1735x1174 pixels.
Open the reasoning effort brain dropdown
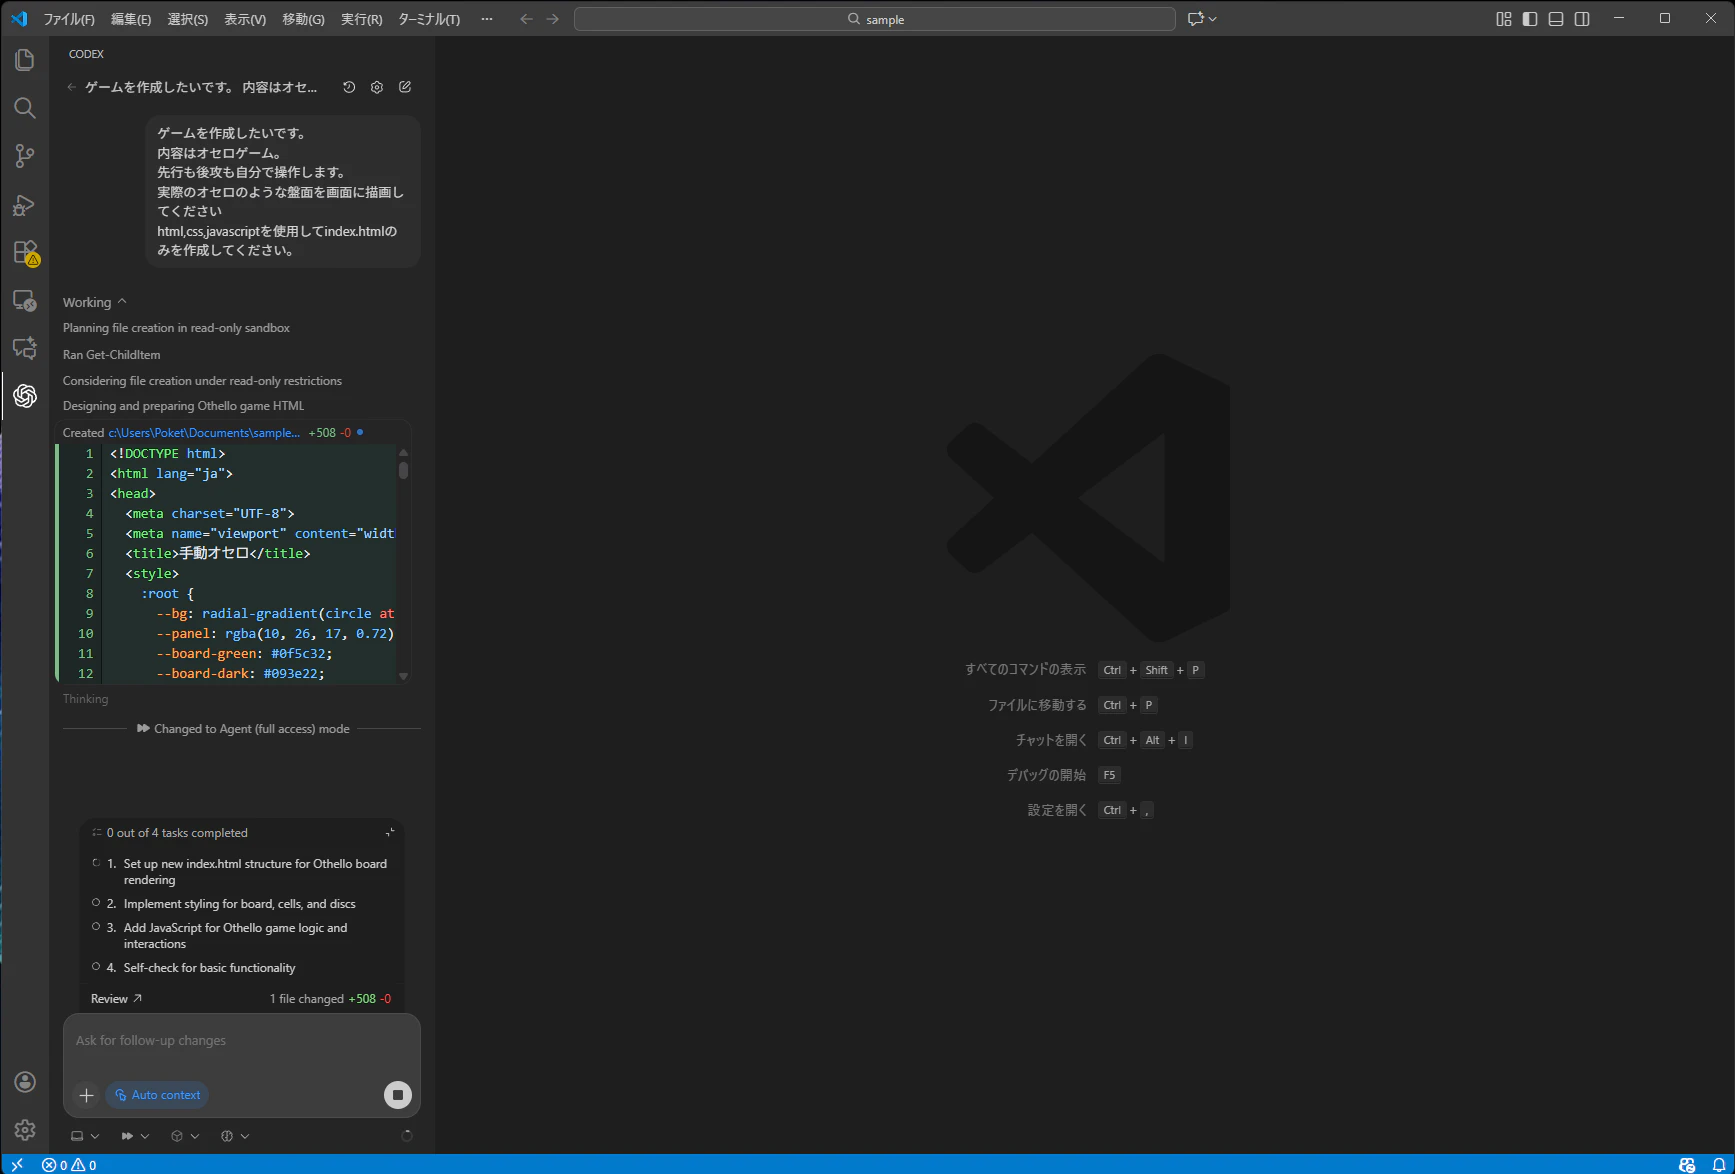pos(235,1136)
